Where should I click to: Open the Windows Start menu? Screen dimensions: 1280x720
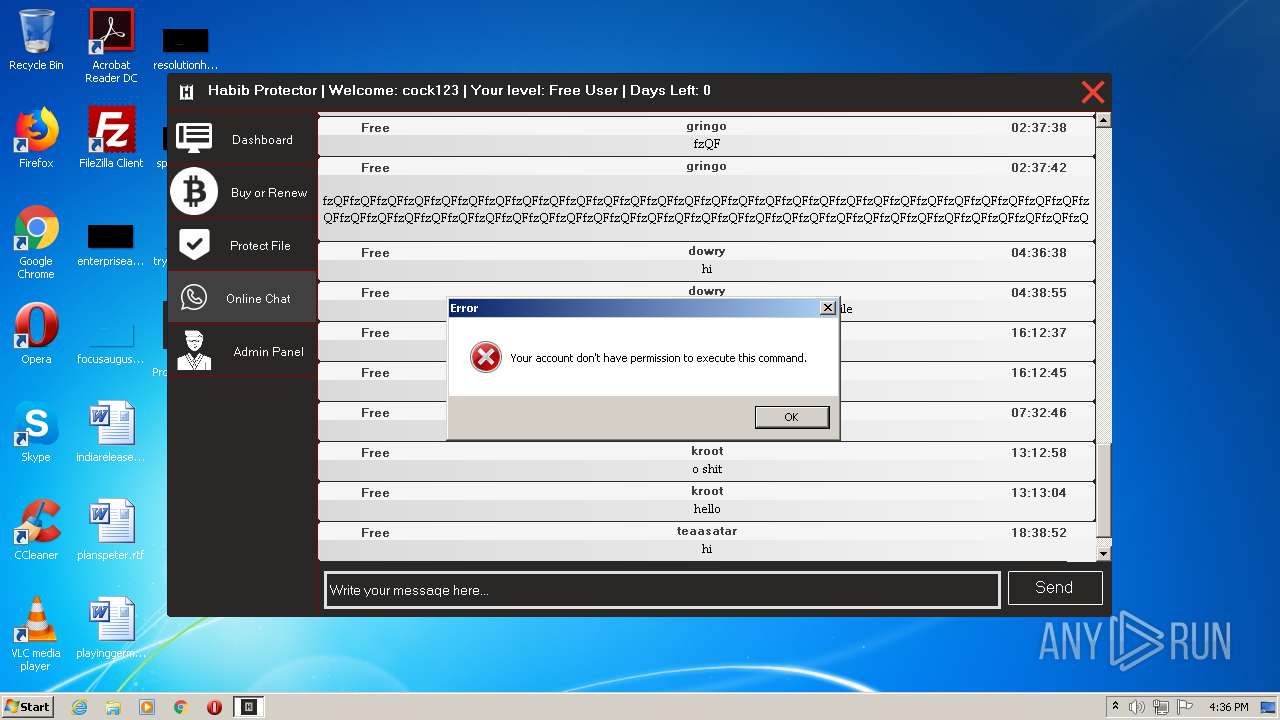27,706
